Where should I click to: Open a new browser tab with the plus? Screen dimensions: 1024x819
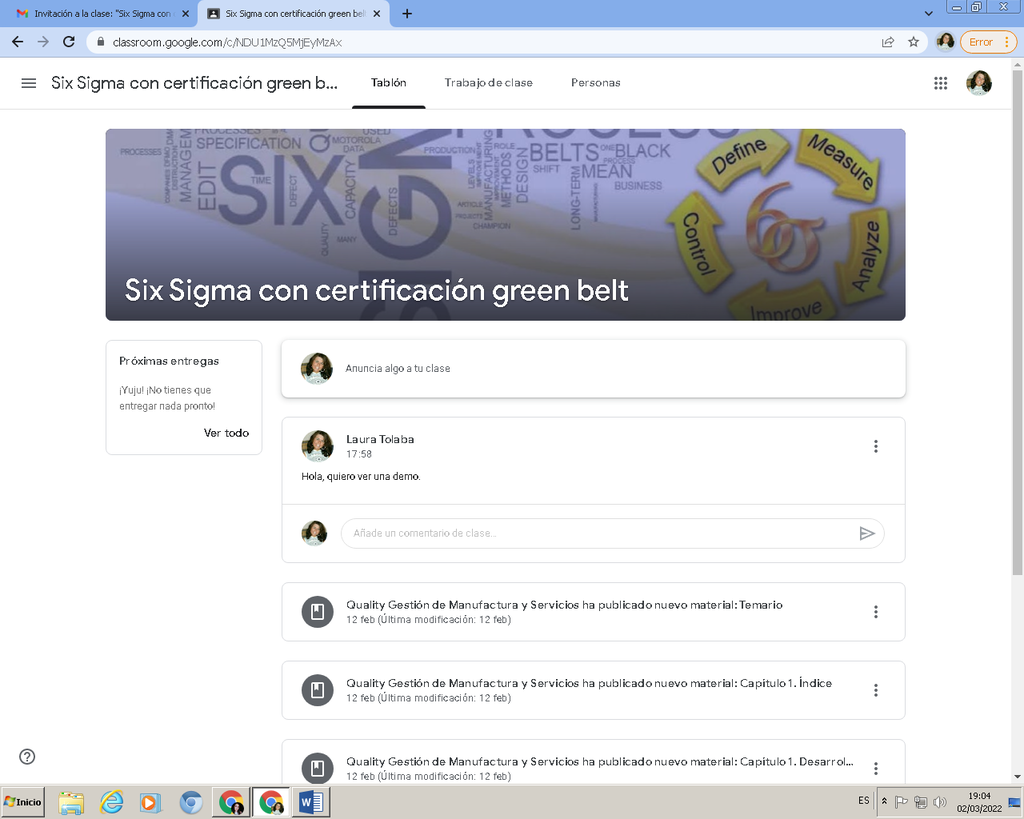tap(407, 14)
